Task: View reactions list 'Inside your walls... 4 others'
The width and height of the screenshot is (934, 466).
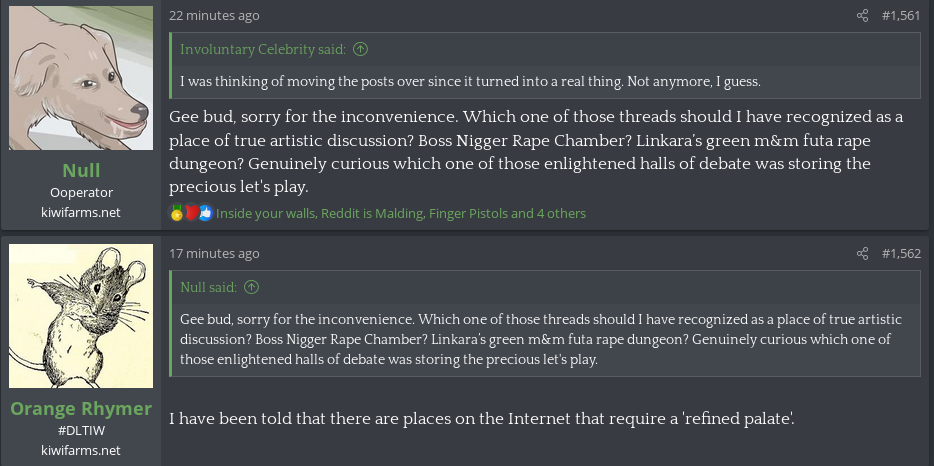Action: point(401,213)
